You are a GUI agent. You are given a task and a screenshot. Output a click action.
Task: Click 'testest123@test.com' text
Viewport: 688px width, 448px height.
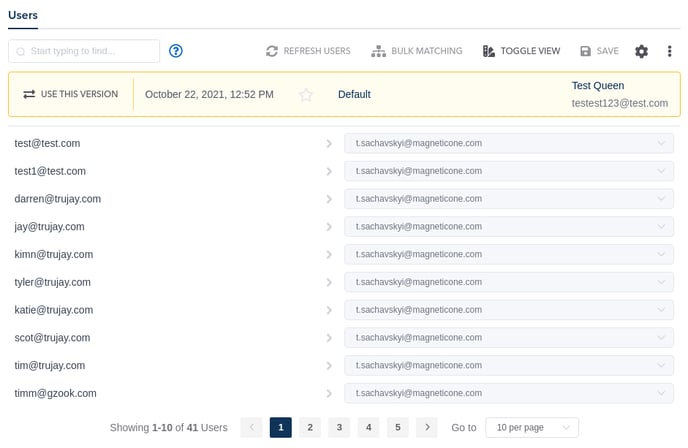coord(620,103)
